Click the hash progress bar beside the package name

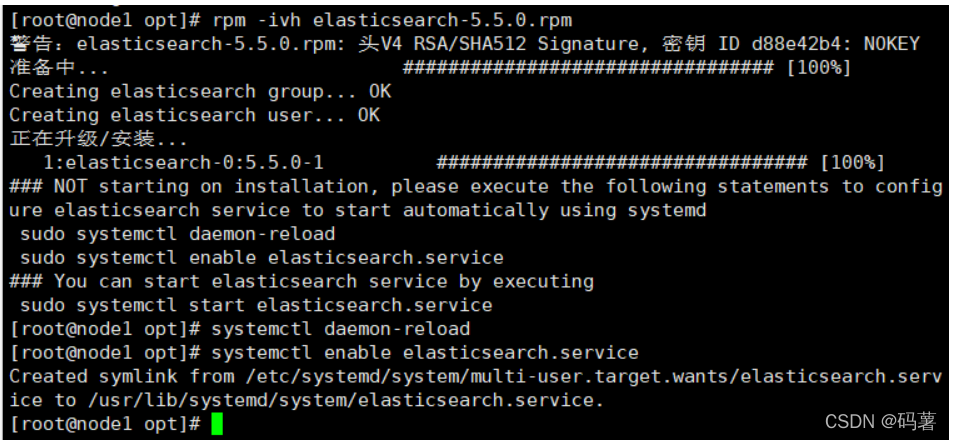point(621,162)
